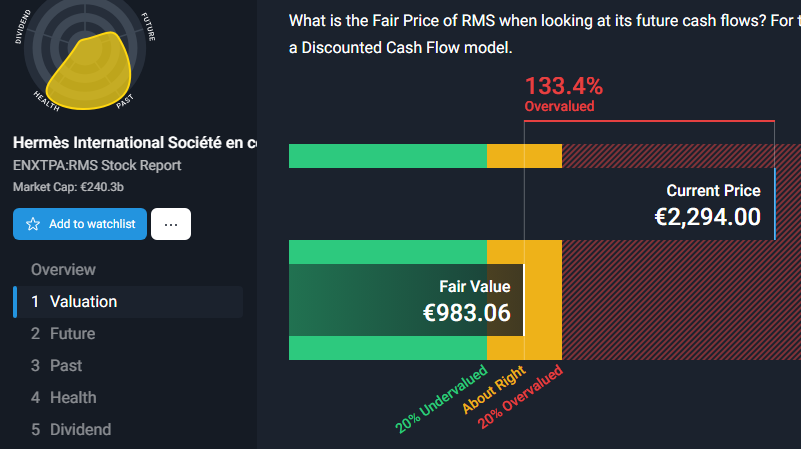Click the star icon in Add to watchlist
801x449 pixels.
tap(33, 224)
